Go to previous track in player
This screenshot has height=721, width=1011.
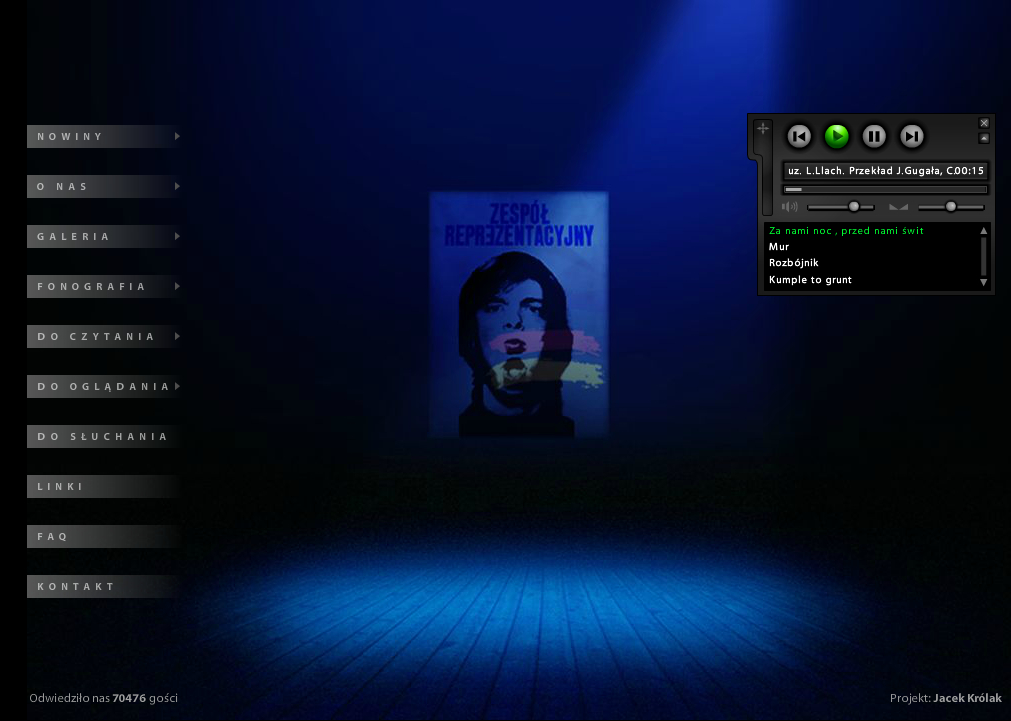tap(799, 136)
